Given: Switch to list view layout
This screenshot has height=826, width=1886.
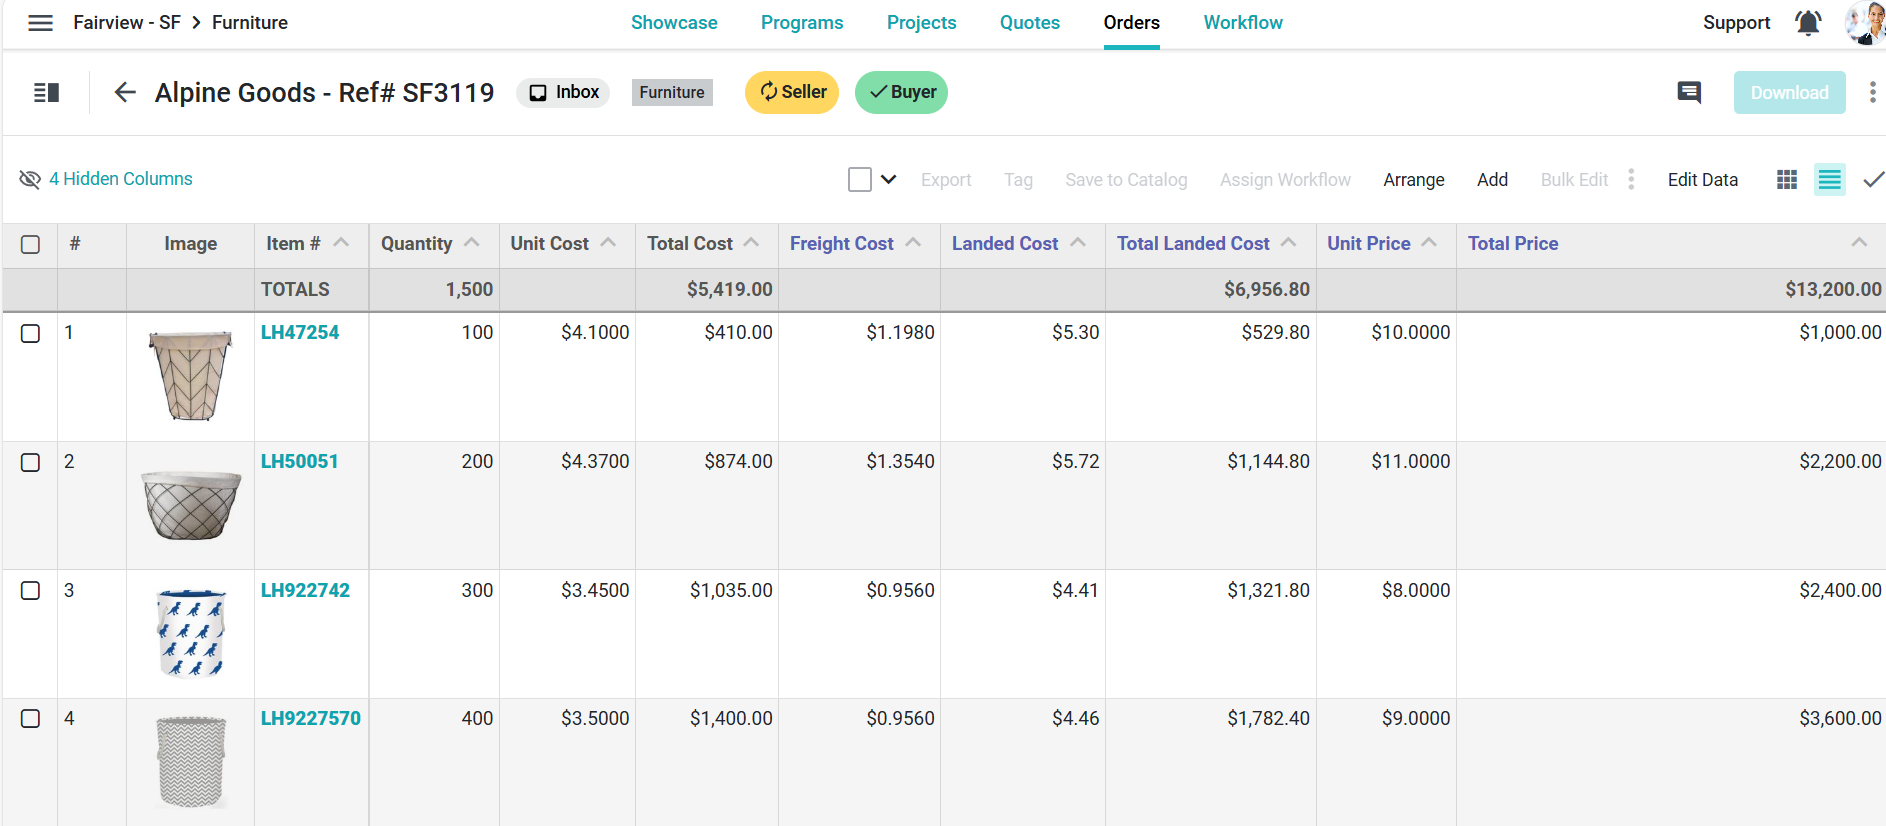Looking at the screenshot, I should [1829, 180].
